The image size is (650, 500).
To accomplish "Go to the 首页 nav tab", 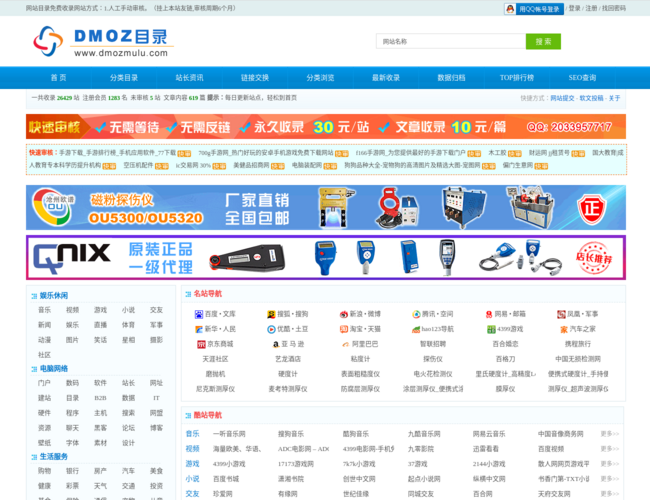I will (x=58, y=78).
